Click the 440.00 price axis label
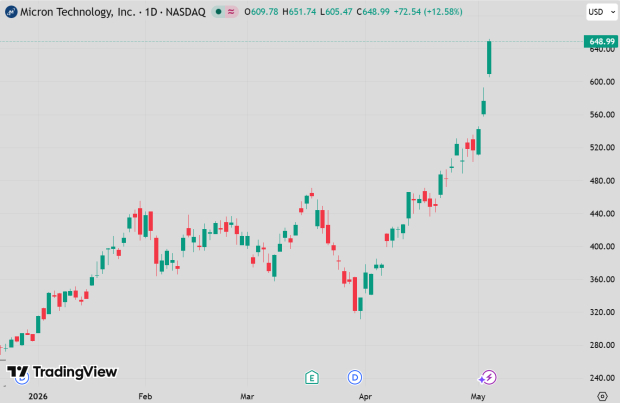The height and width of the screenshot is (403, 620). tap(602, 214)
